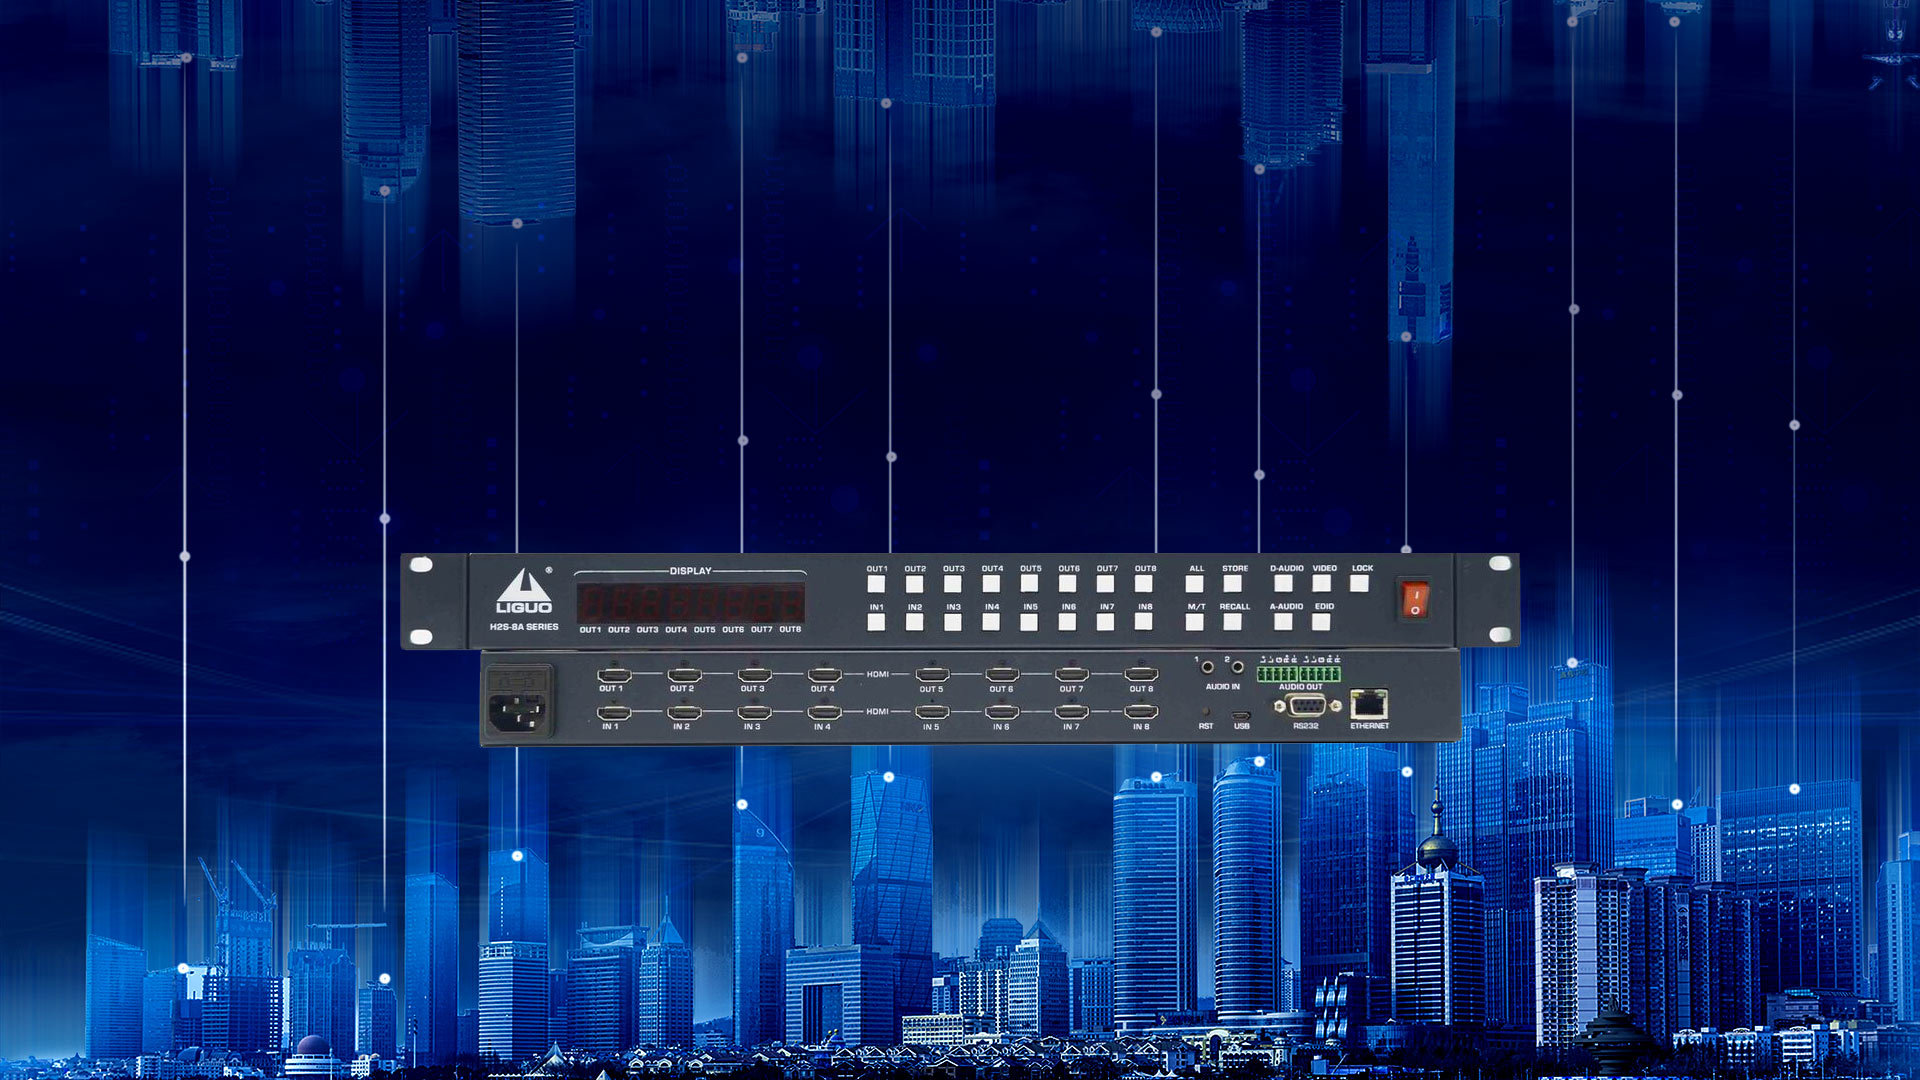
Task: Select the IN2 input button
Action: pyautogui.click(x=914, y=622)
